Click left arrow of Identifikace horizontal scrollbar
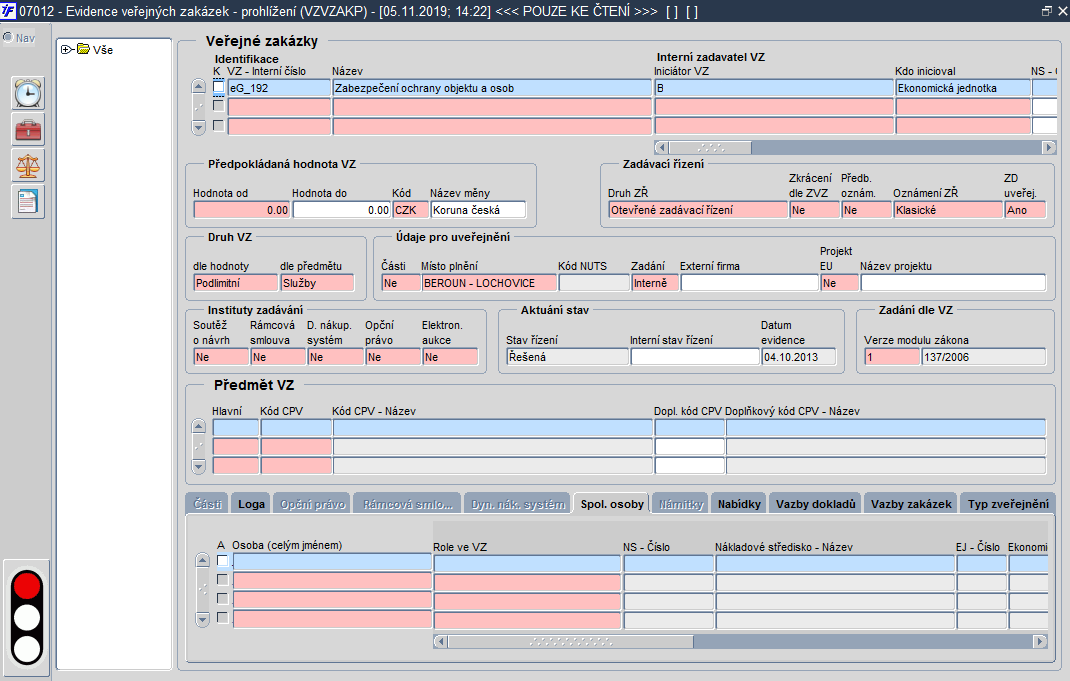This screenshot has height=681, width=1070. (661, 147)
